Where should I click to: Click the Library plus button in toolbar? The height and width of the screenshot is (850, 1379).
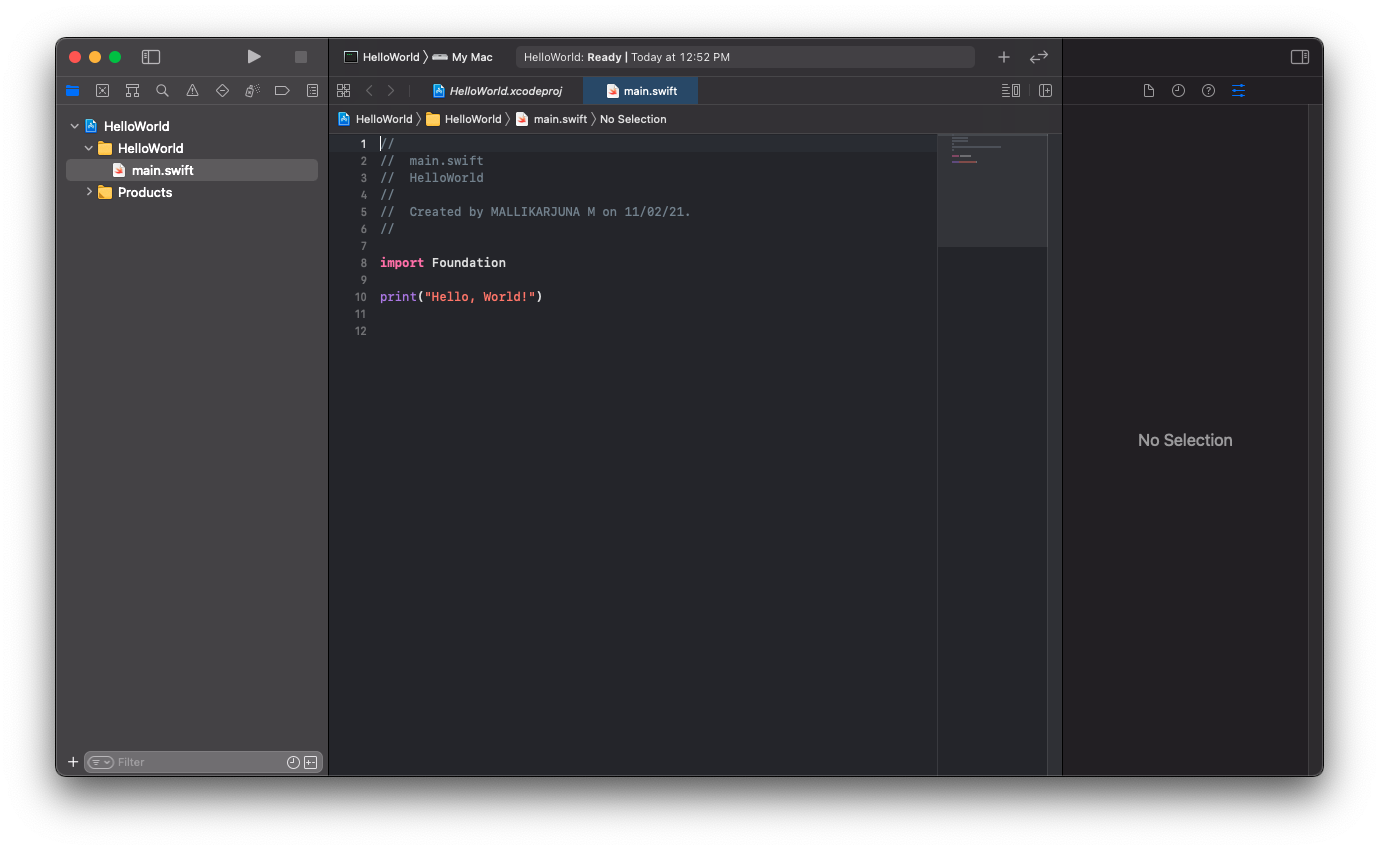(1004, 57)
